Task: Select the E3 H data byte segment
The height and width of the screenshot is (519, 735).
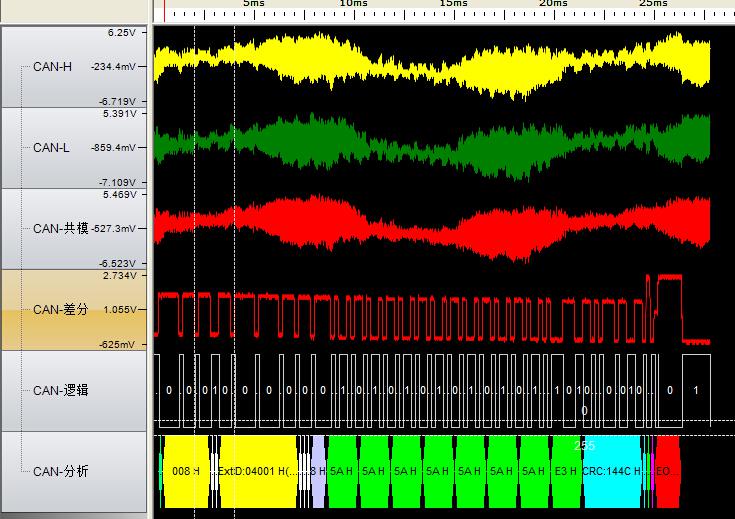Action: click(566, 471)
